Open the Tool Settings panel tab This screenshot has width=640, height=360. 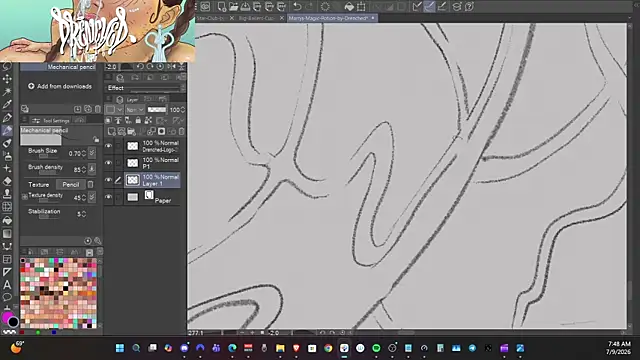click(51, 120)
